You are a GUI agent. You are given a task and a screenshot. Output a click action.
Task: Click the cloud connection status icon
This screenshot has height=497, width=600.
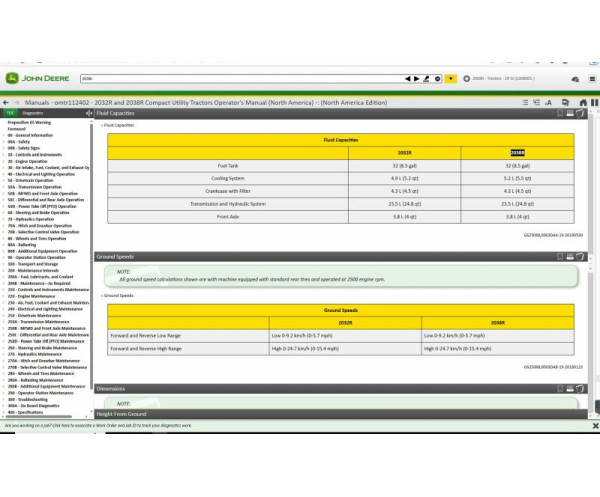coord(575,78)
